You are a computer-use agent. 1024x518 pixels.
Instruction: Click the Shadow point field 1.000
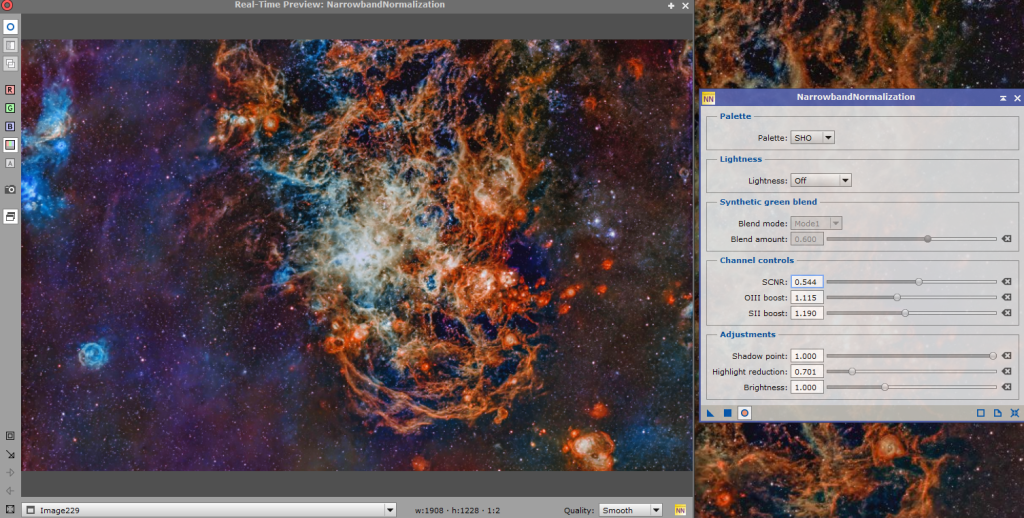[807, 356]
